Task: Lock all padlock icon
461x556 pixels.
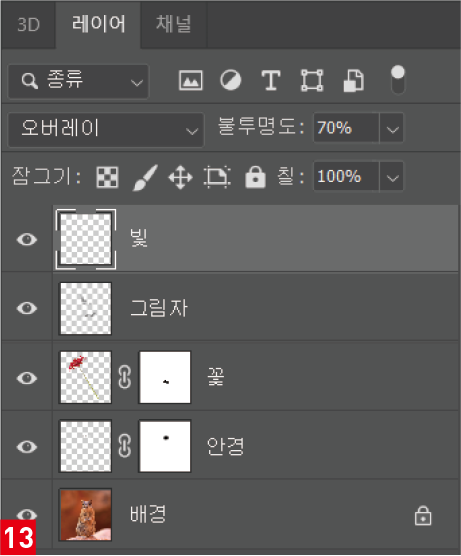Action: [x=255, y=176]
